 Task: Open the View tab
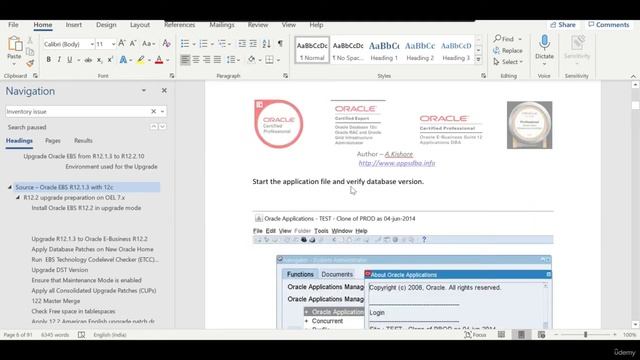(289, 25)
